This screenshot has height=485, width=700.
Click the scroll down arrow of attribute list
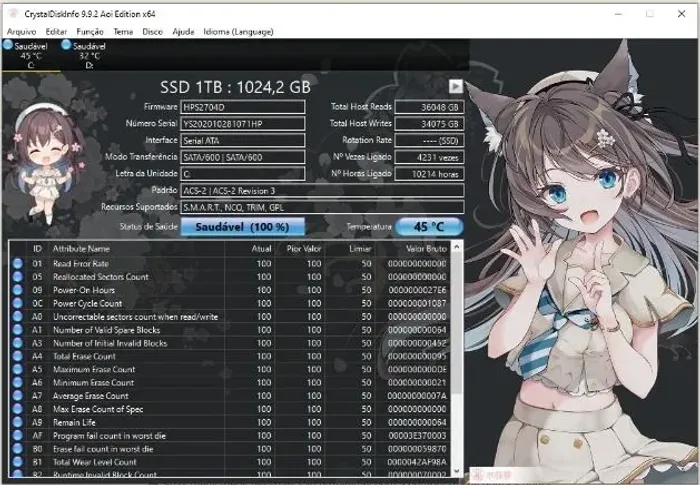457,472
